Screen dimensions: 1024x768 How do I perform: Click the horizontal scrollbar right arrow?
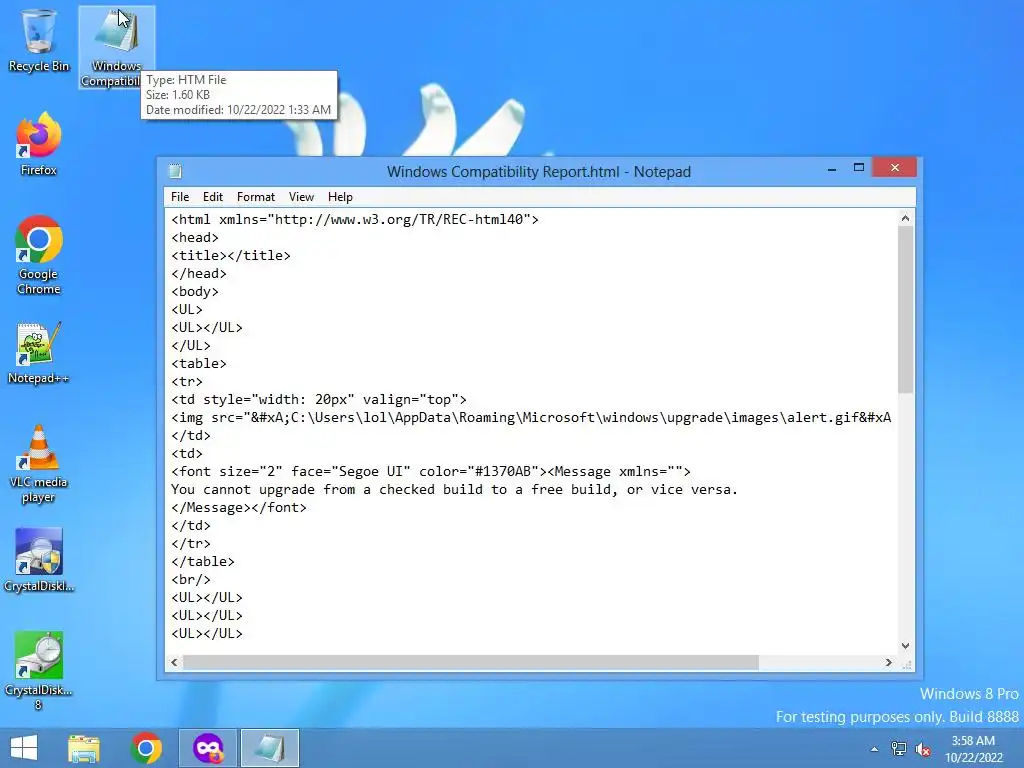888,662
